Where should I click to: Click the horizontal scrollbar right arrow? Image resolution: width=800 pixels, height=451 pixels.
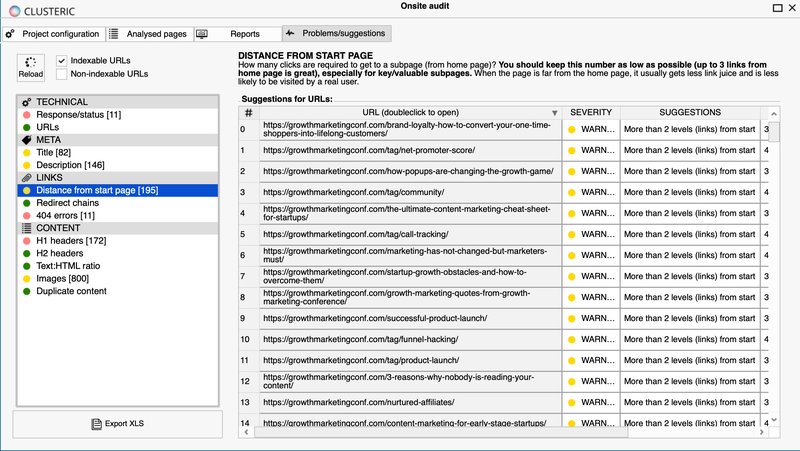pos(762,432)
